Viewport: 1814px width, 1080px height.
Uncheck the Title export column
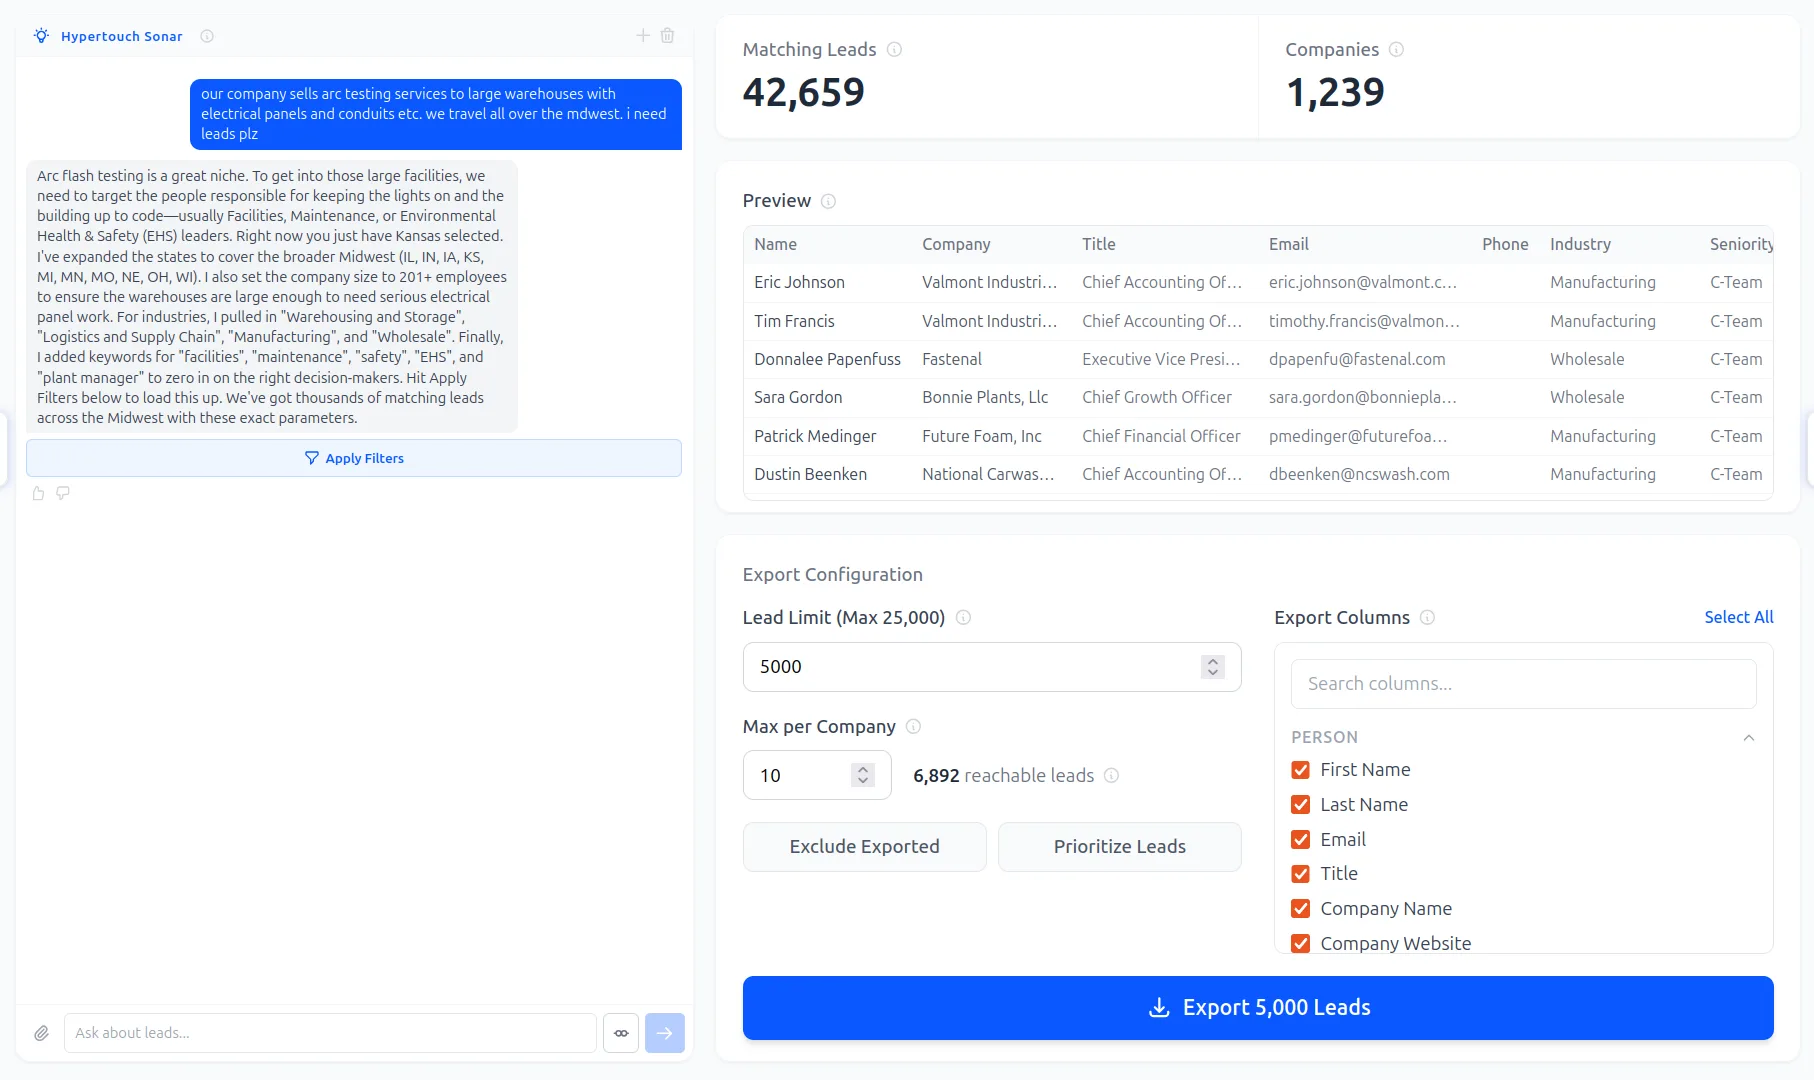pyautogui.click(x=1300, y=874)
